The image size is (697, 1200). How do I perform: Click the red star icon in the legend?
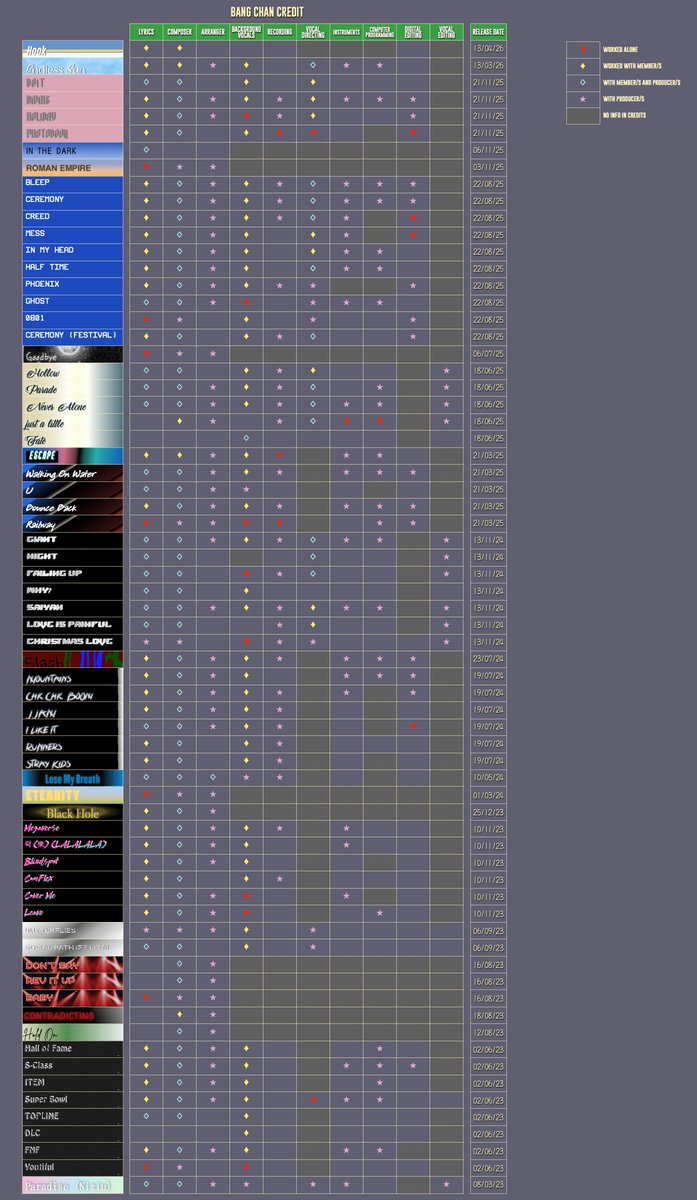(x=582, y=48)
